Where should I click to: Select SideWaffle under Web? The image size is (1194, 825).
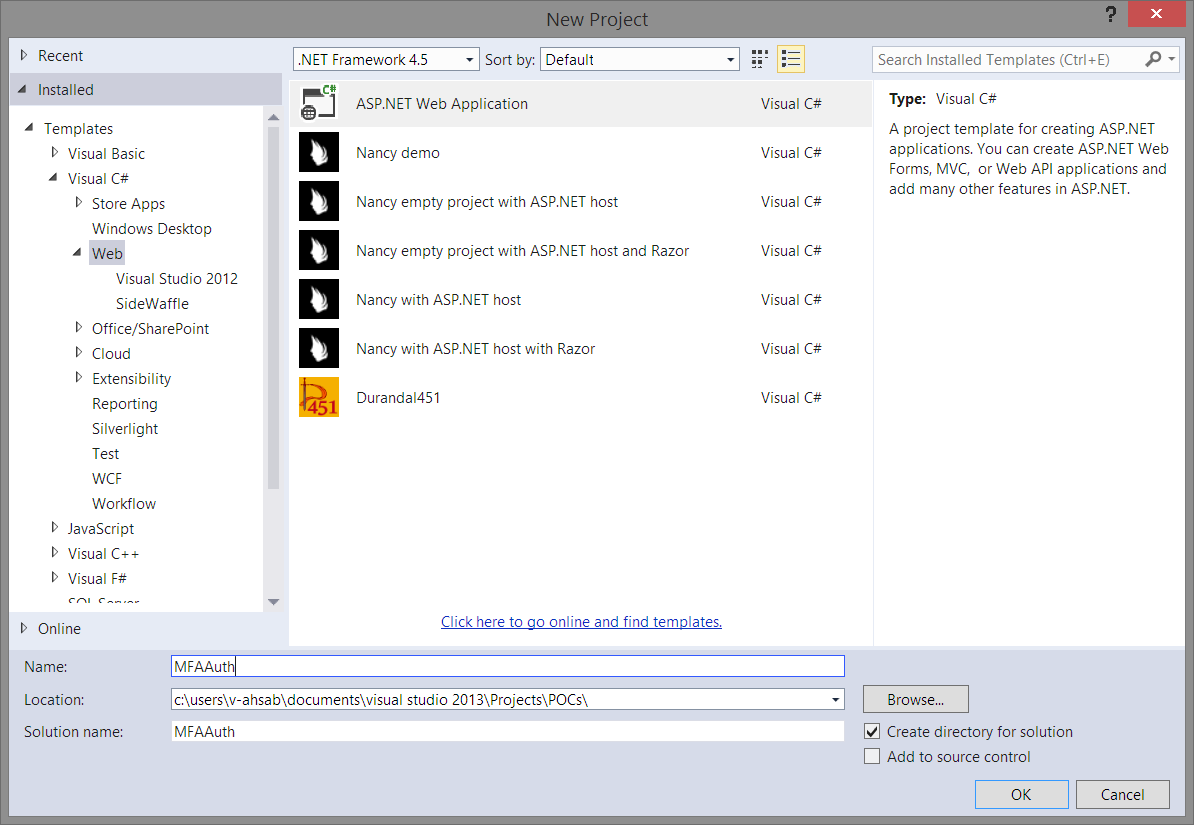click(x=152, y=303)
